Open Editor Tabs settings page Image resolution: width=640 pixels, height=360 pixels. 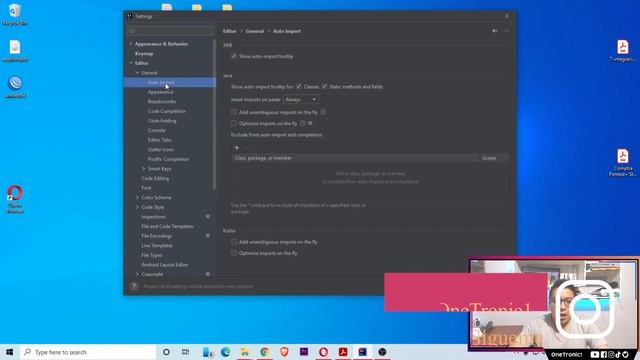(x=160, y=140)
